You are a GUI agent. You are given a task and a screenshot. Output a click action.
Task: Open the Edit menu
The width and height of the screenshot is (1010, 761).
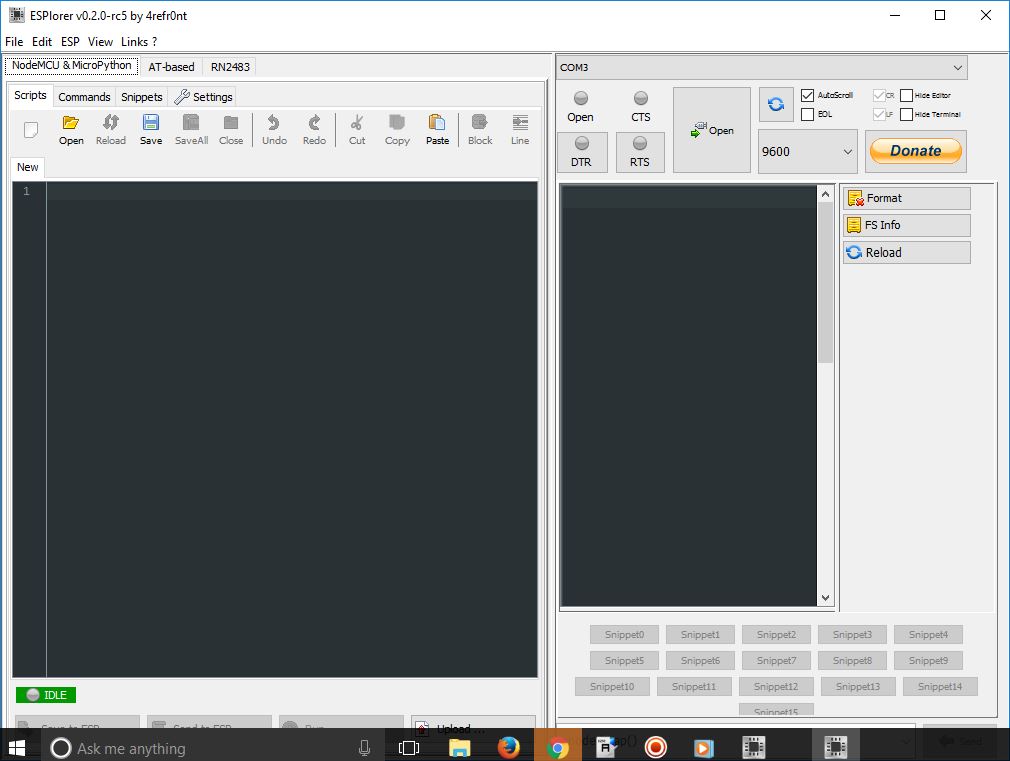pyautogui.click(x=42, y=42)
